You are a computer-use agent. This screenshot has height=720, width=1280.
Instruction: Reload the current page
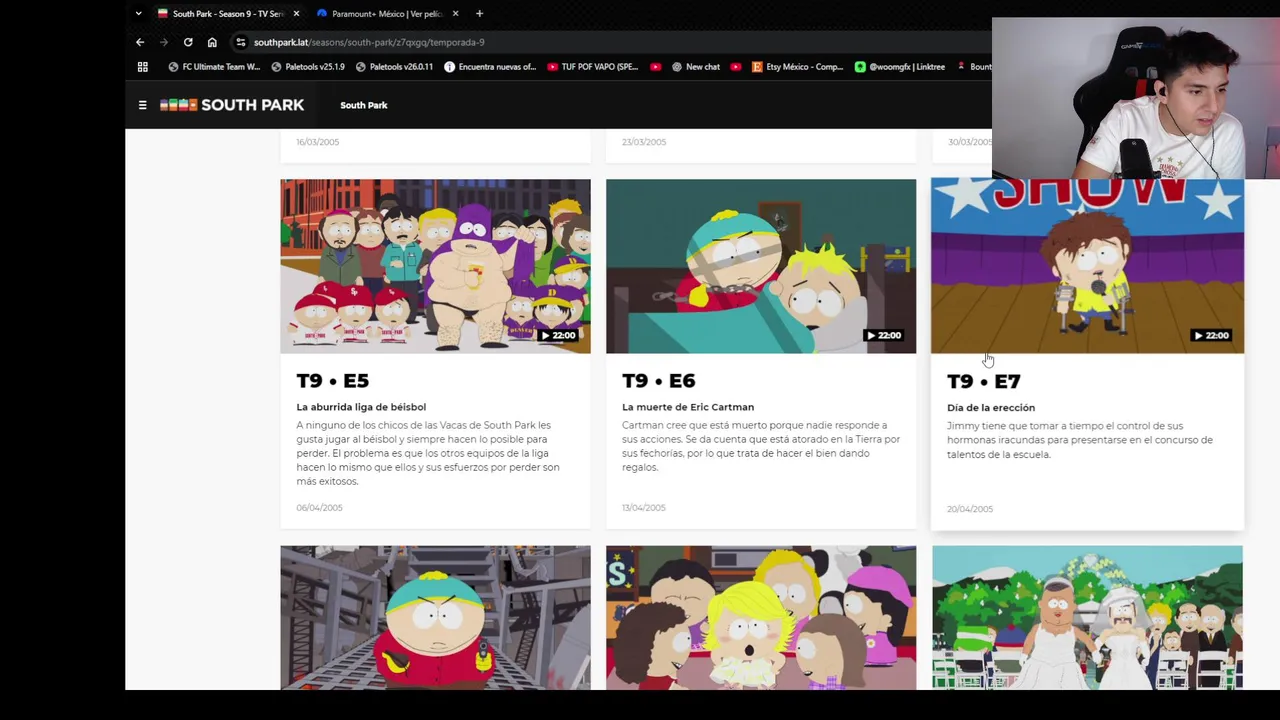click(188, 42)
